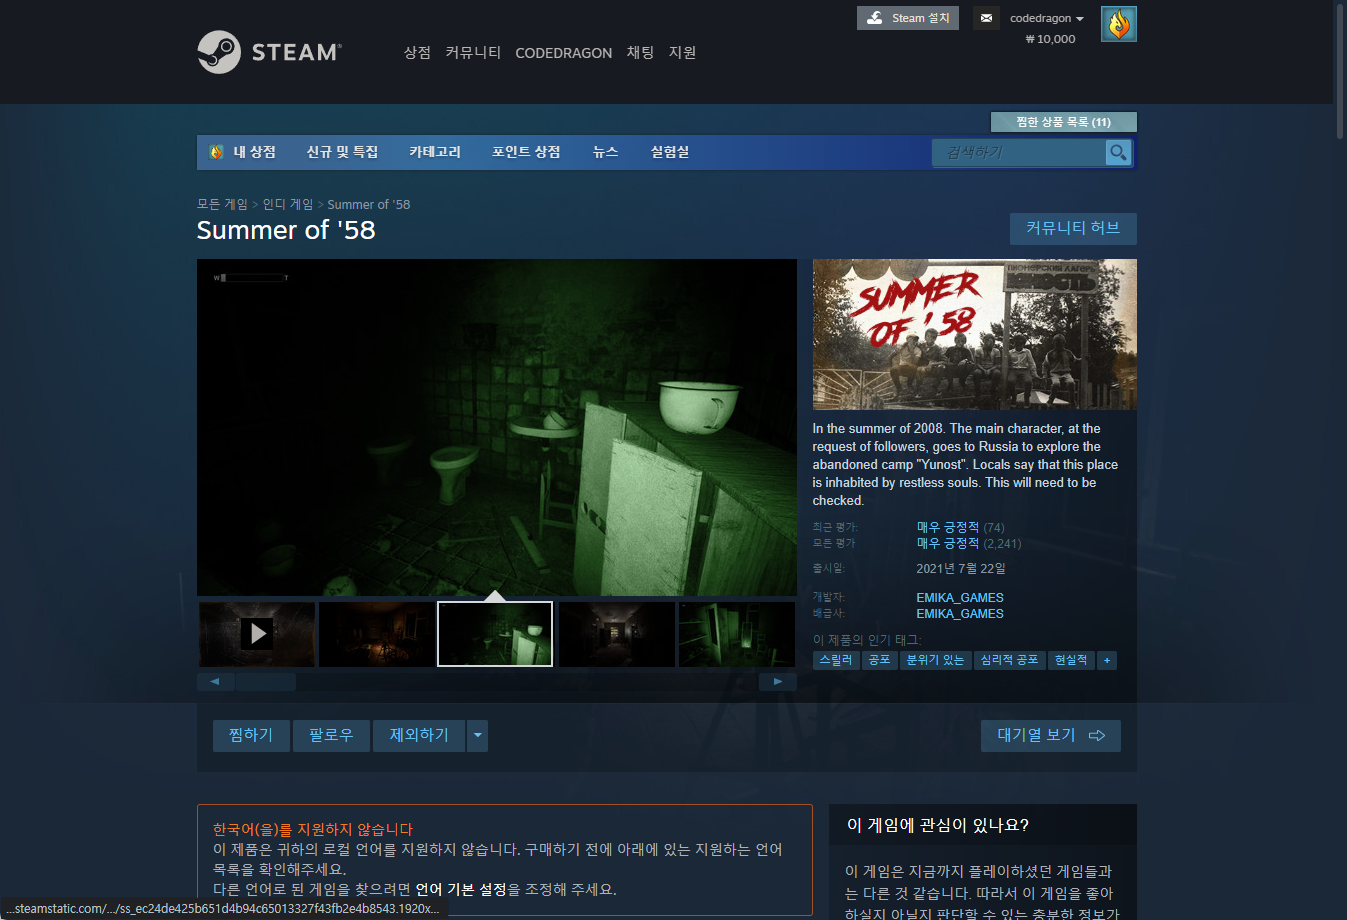Click the ₩10,000 wallet balance
The height and width of the screenshot is (920, 1347).
1050,39
